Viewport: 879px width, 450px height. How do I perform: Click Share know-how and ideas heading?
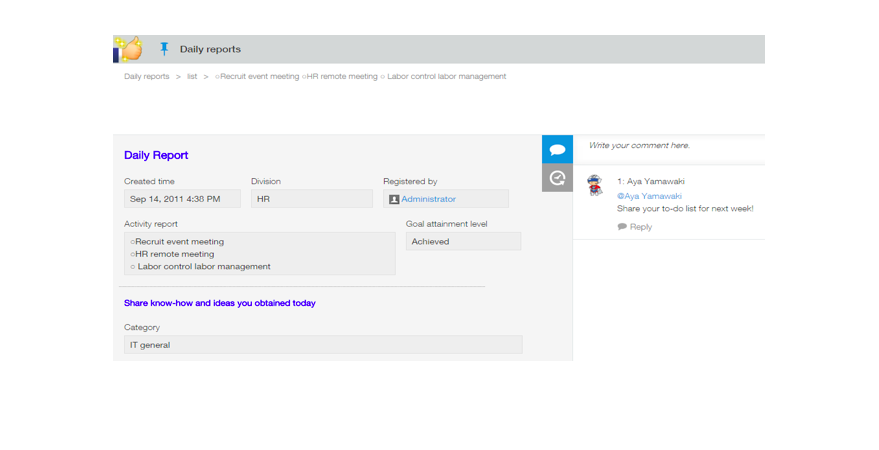[220, 303]
